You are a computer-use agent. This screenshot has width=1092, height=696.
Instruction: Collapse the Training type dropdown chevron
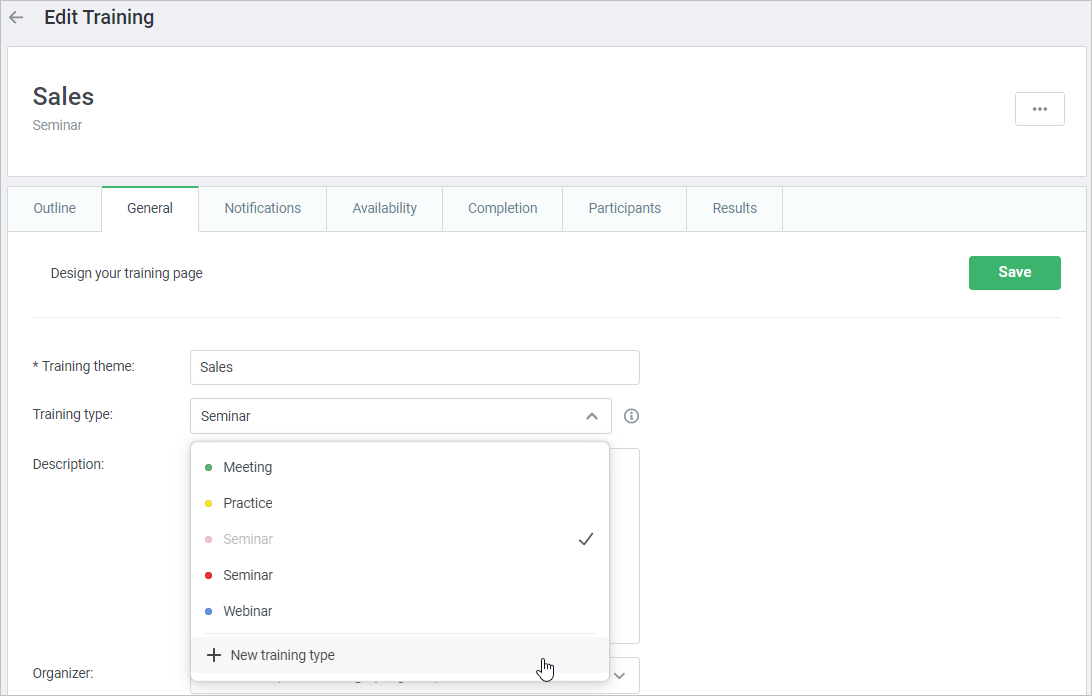(x=592, y=416)
